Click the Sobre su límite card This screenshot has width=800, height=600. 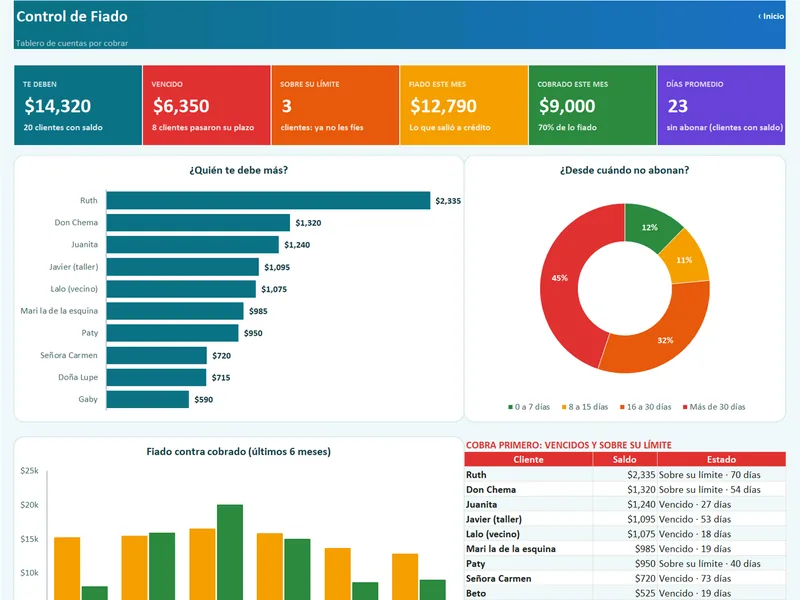click(x=335, y=105)
